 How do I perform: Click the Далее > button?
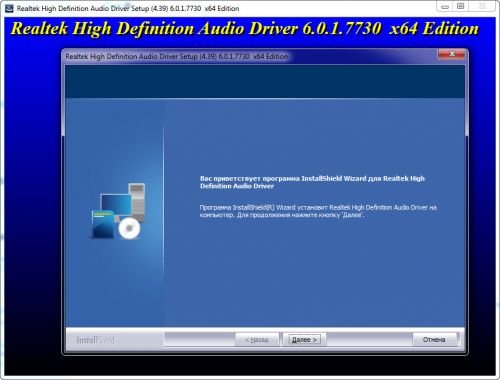304,340
